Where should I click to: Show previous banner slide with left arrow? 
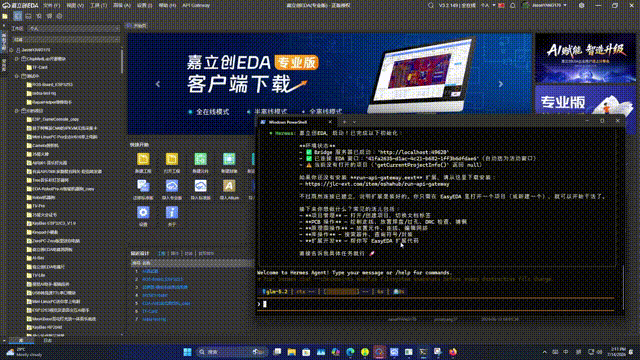click(x=158, y=84)
